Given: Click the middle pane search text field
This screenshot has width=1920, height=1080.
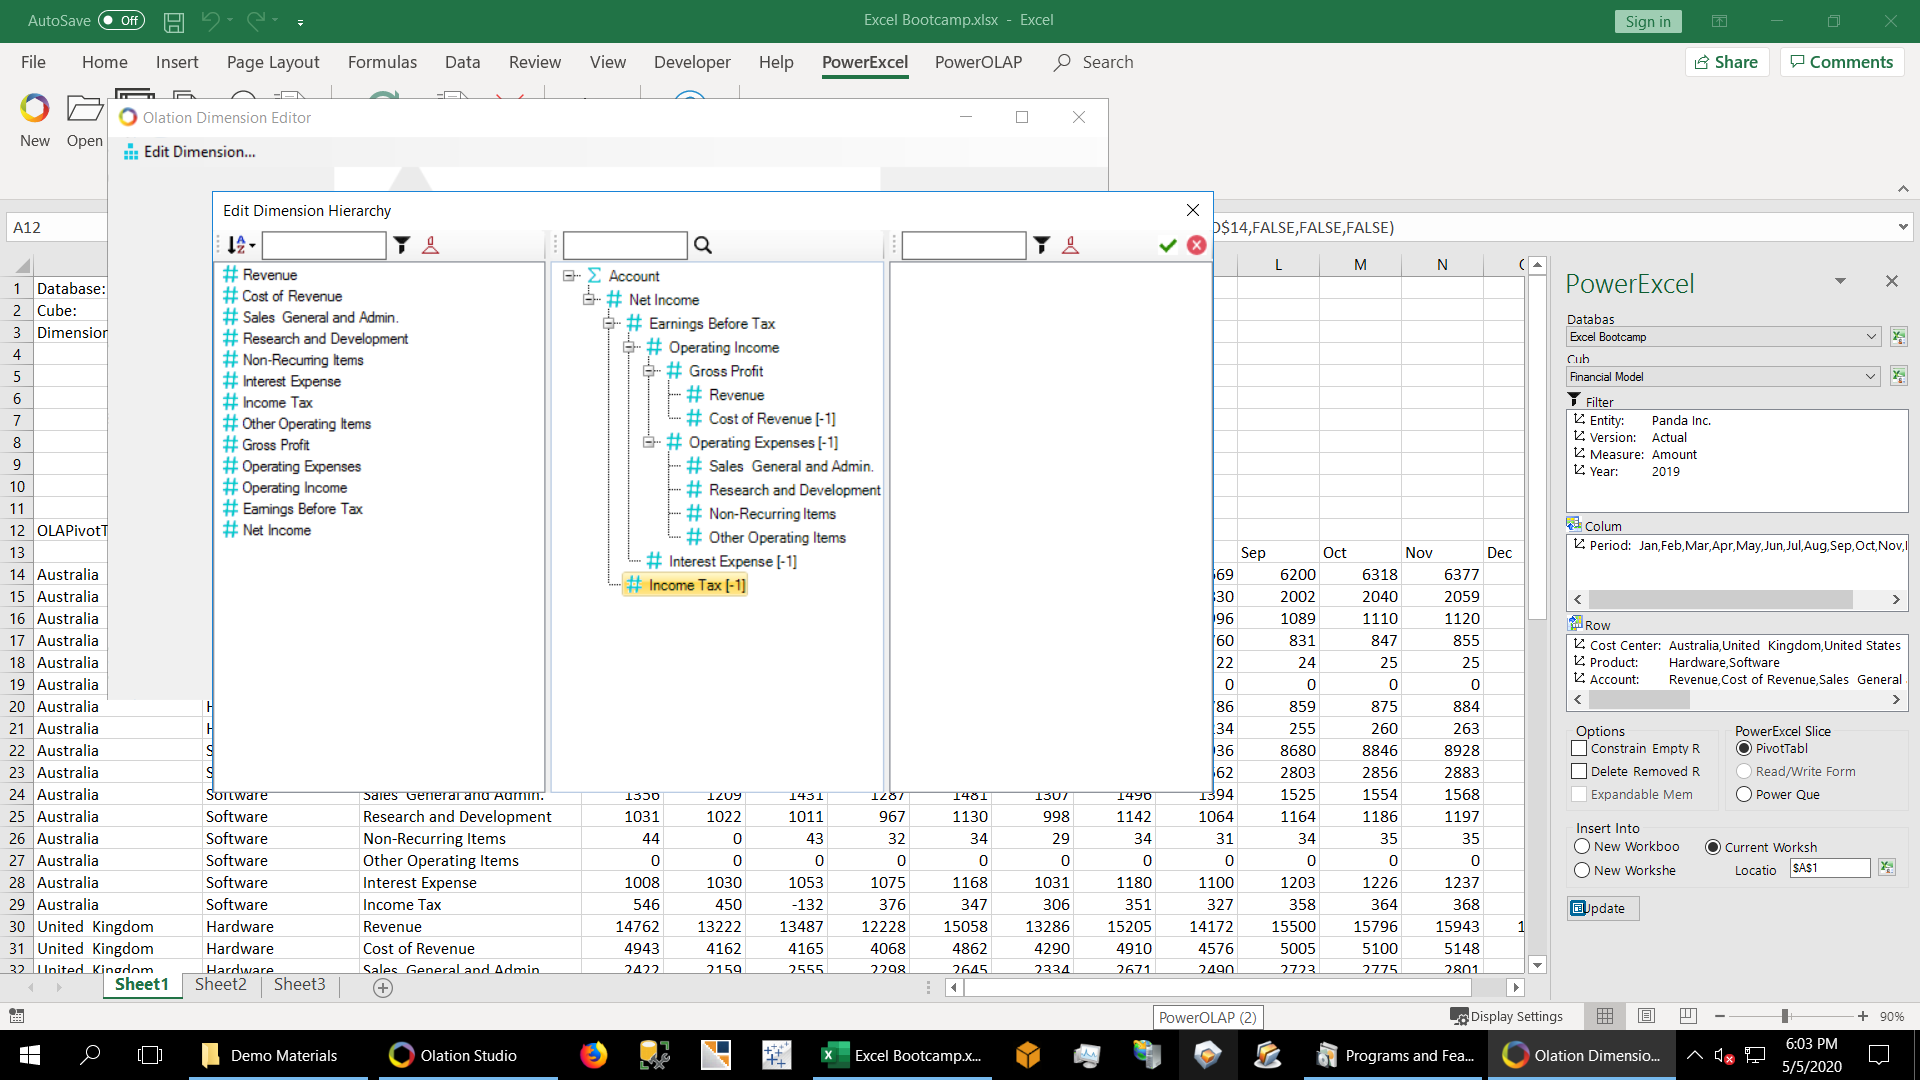Looking at the screenshot, I should [625, 245].
